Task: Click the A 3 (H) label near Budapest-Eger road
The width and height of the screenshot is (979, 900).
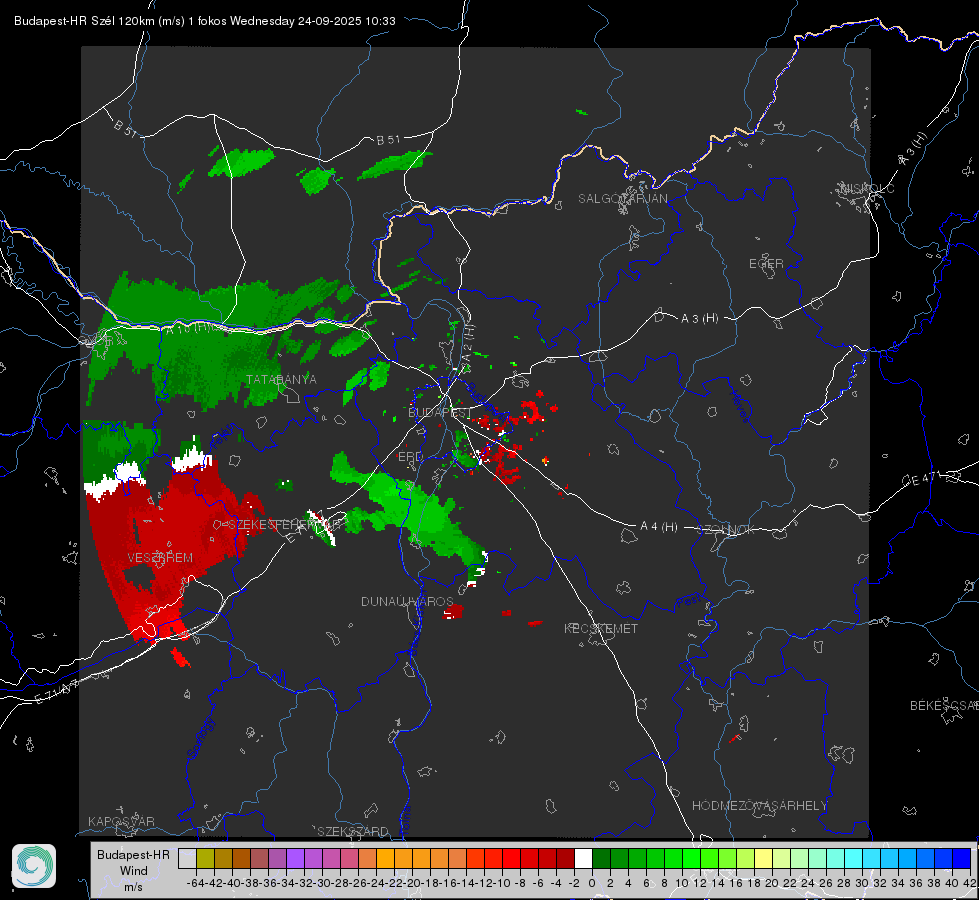Action: tap(699, 318)
